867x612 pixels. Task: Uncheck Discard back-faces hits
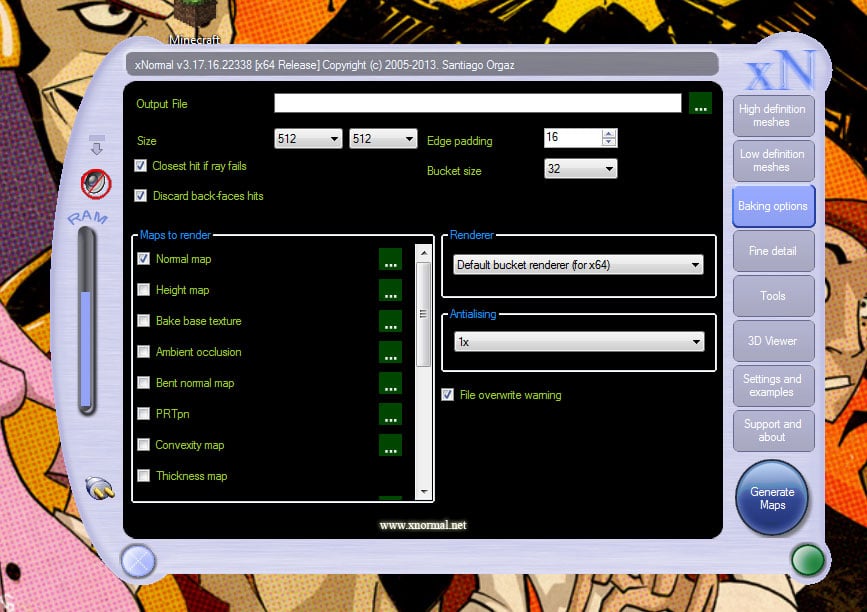pos(141,196)
